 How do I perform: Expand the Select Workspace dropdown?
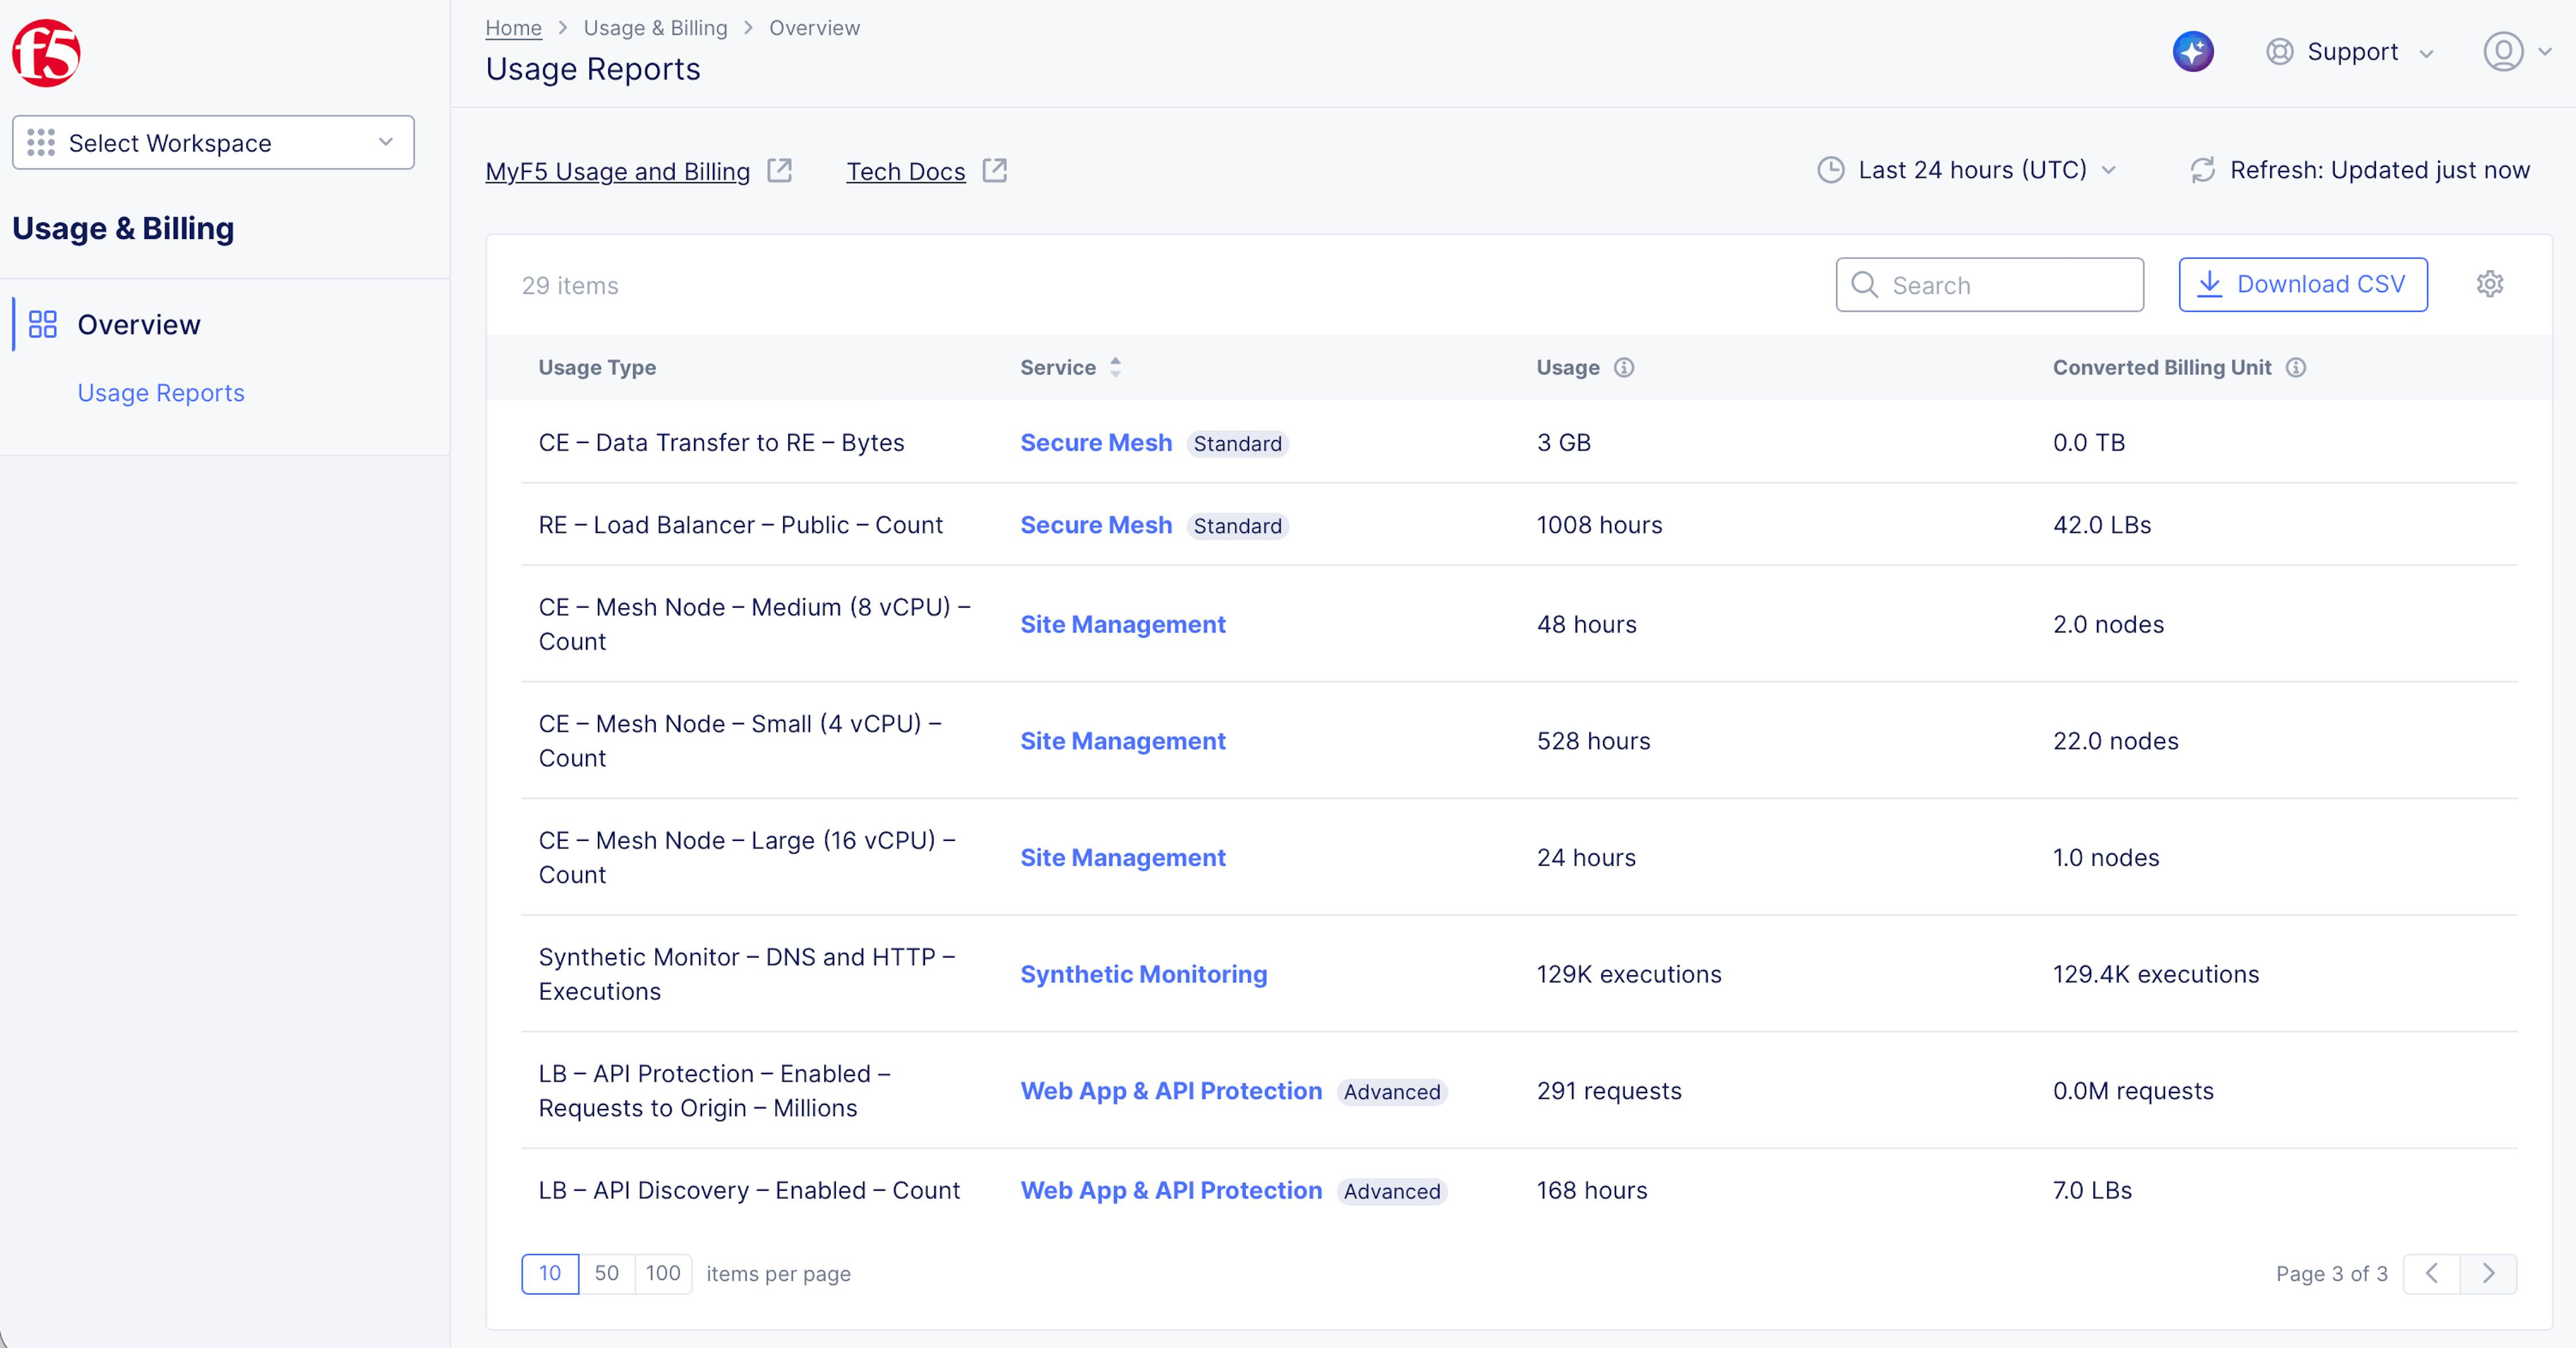(213, 143)
